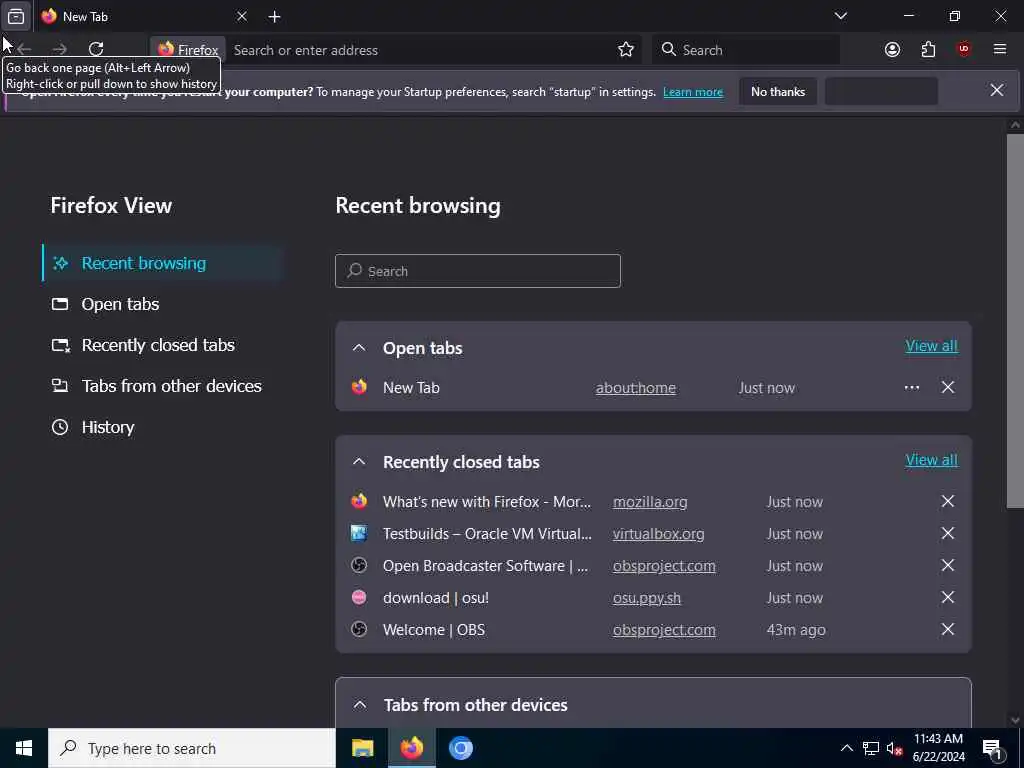Open the application hamburger menu
1024x768 pixels.
(1000, 50)
